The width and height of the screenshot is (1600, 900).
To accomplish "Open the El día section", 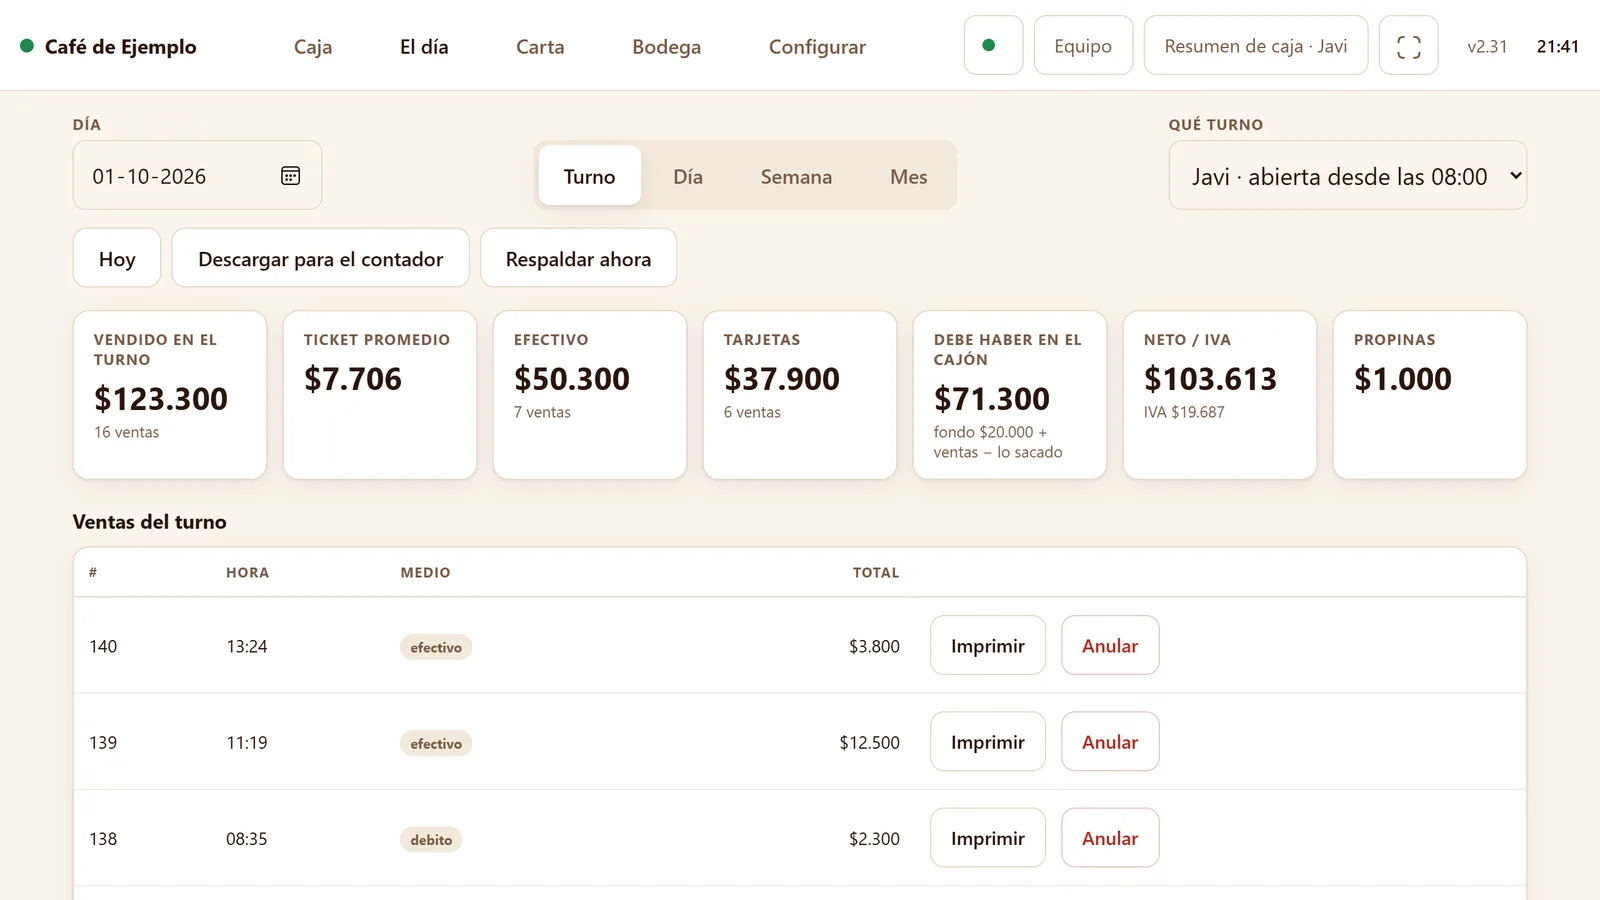I will click(x=424, y=46).
